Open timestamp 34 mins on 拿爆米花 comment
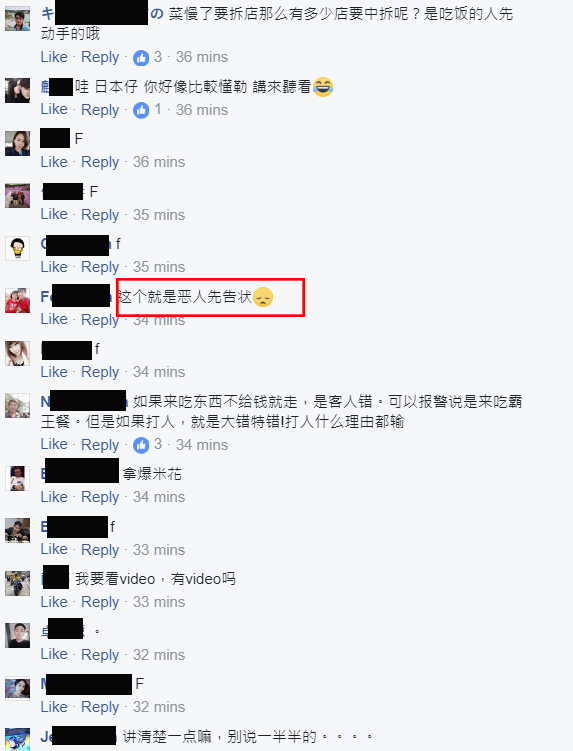Viewport: 573px width, 751px height. (x=159, y=497)
